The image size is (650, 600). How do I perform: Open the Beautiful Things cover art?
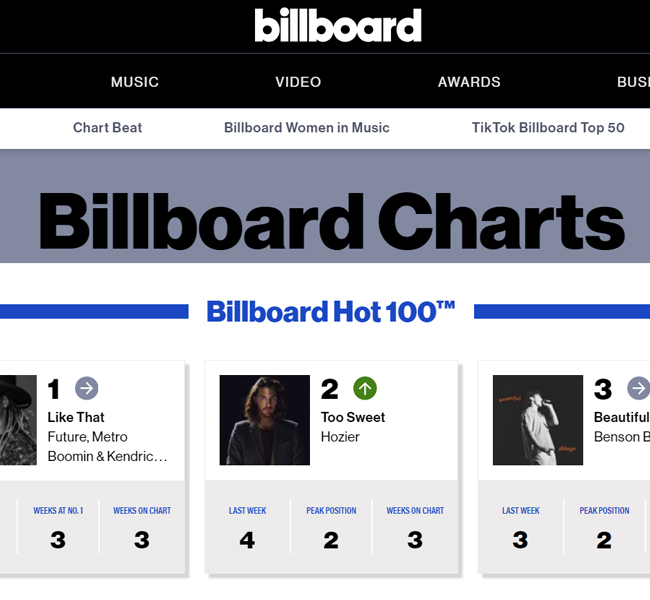538,420
